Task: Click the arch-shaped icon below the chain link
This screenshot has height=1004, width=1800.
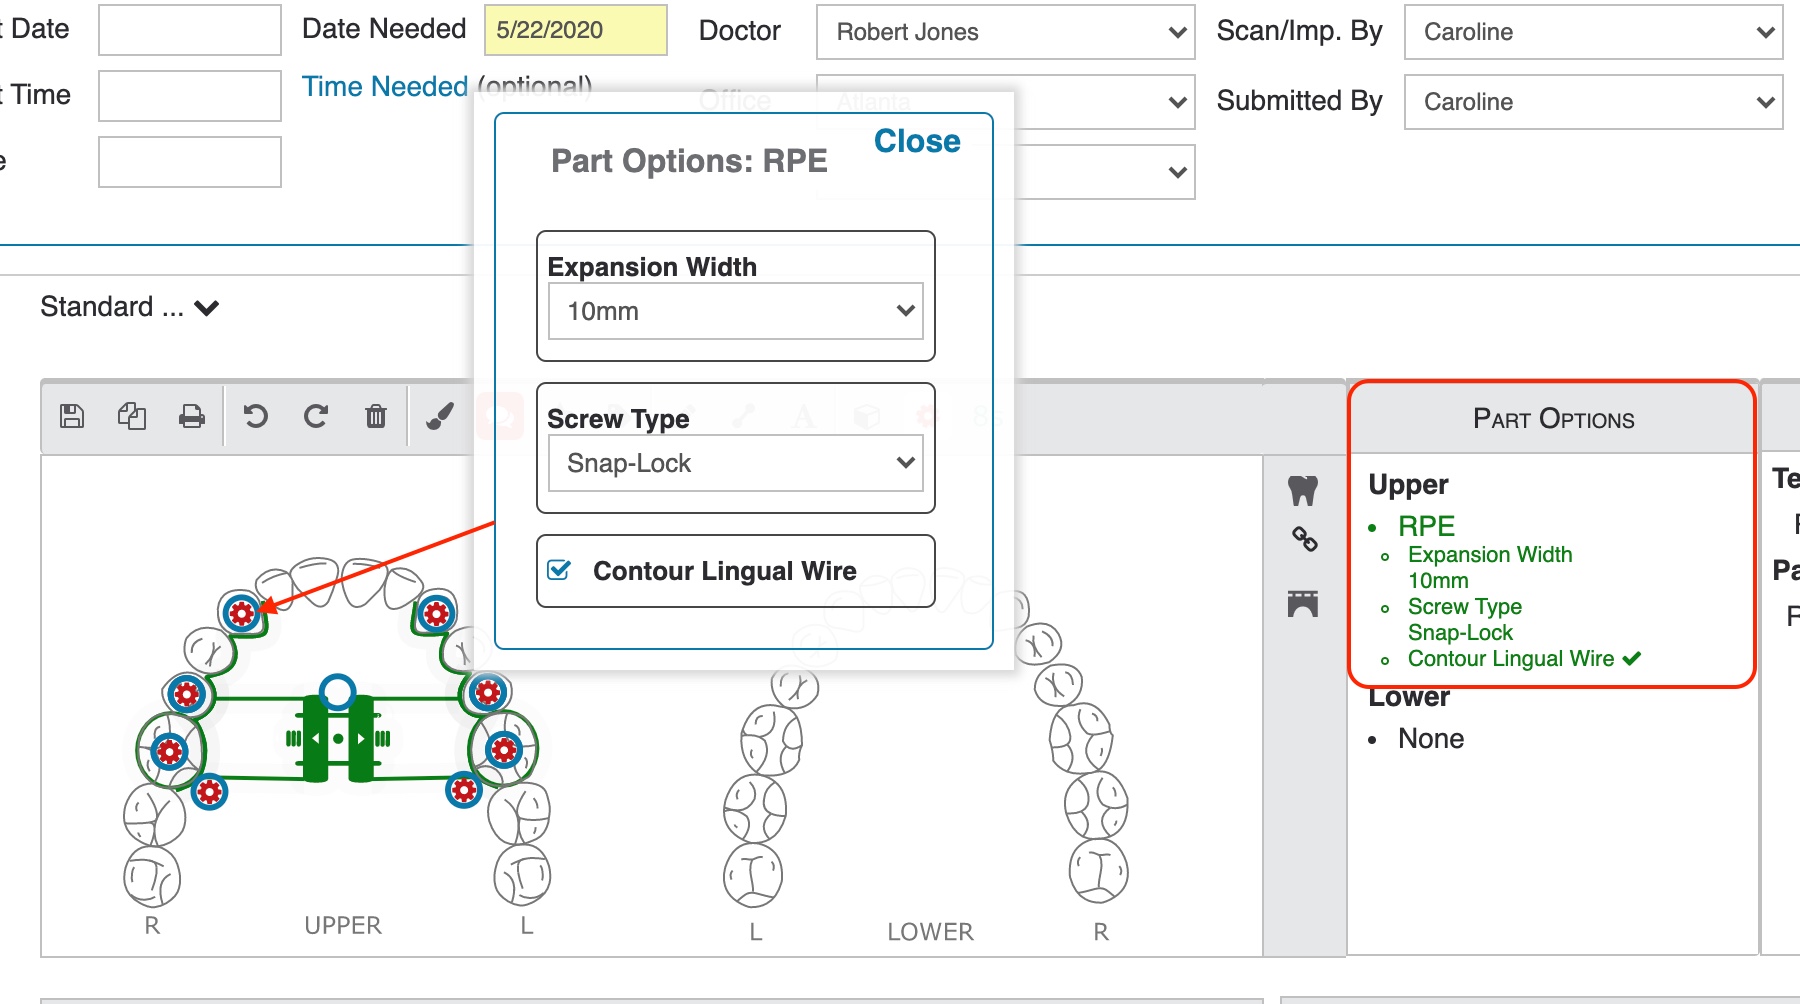Action: coord(1303,603)
